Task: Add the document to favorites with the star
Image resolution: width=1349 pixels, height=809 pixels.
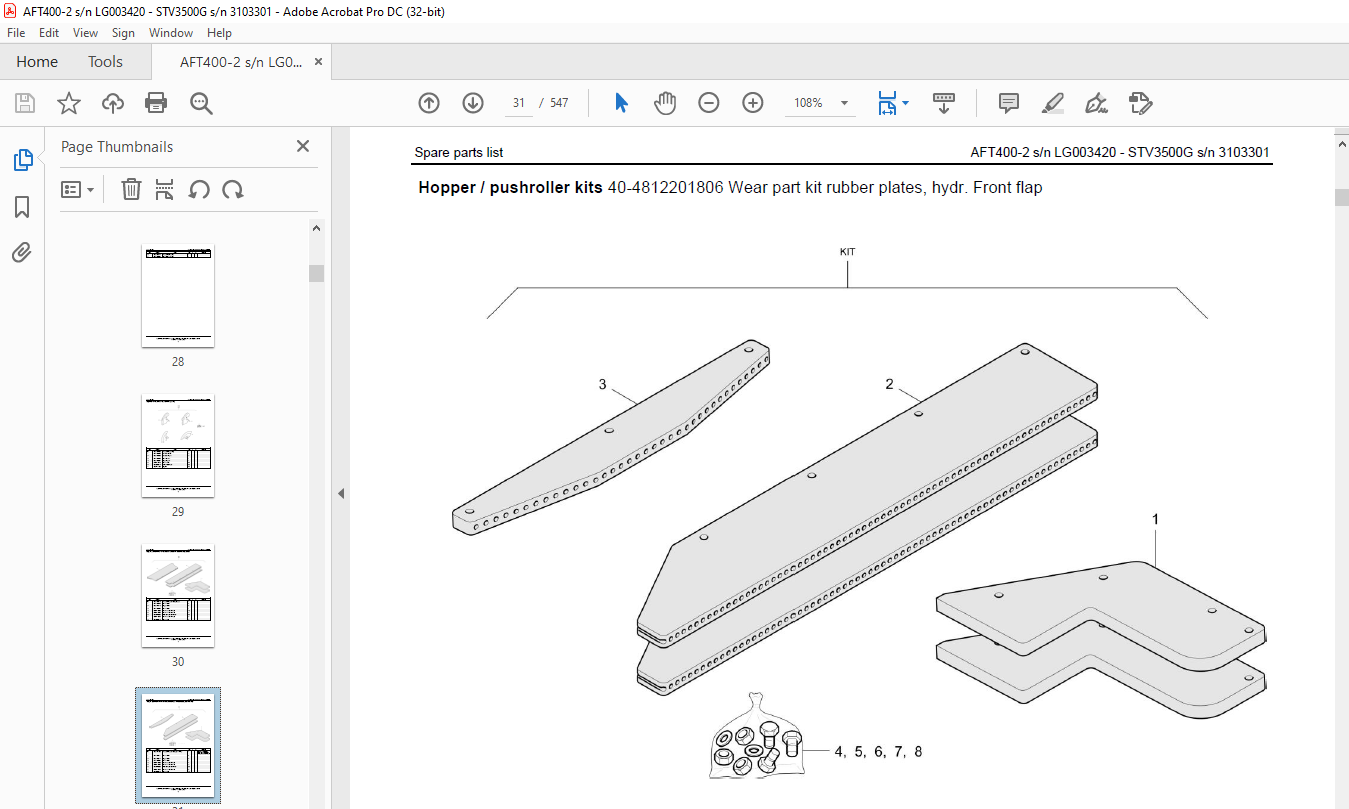Action: click(68, 103)
